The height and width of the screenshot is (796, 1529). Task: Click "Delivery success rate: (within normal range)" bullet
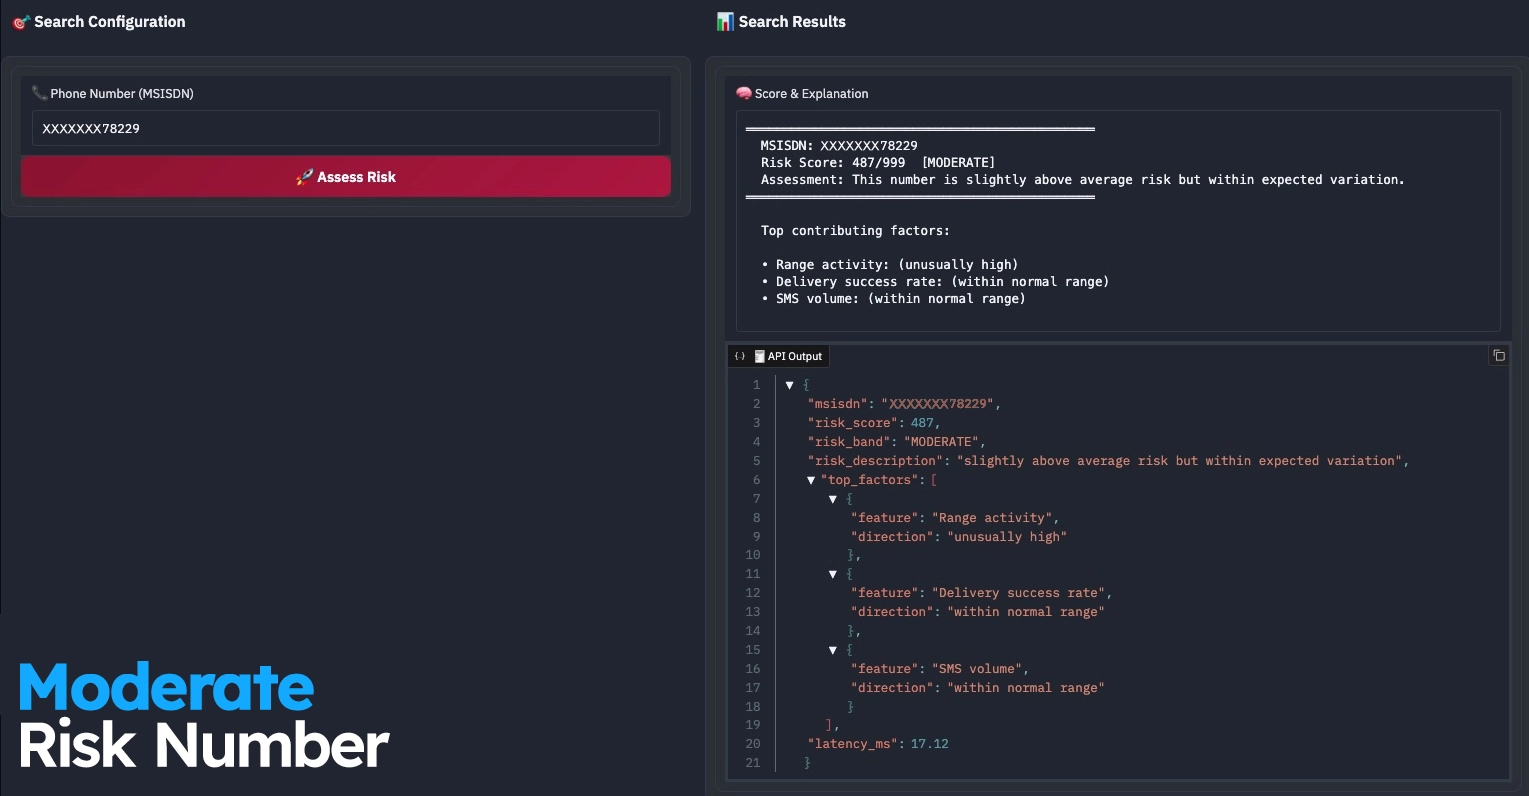coord(935,281)
